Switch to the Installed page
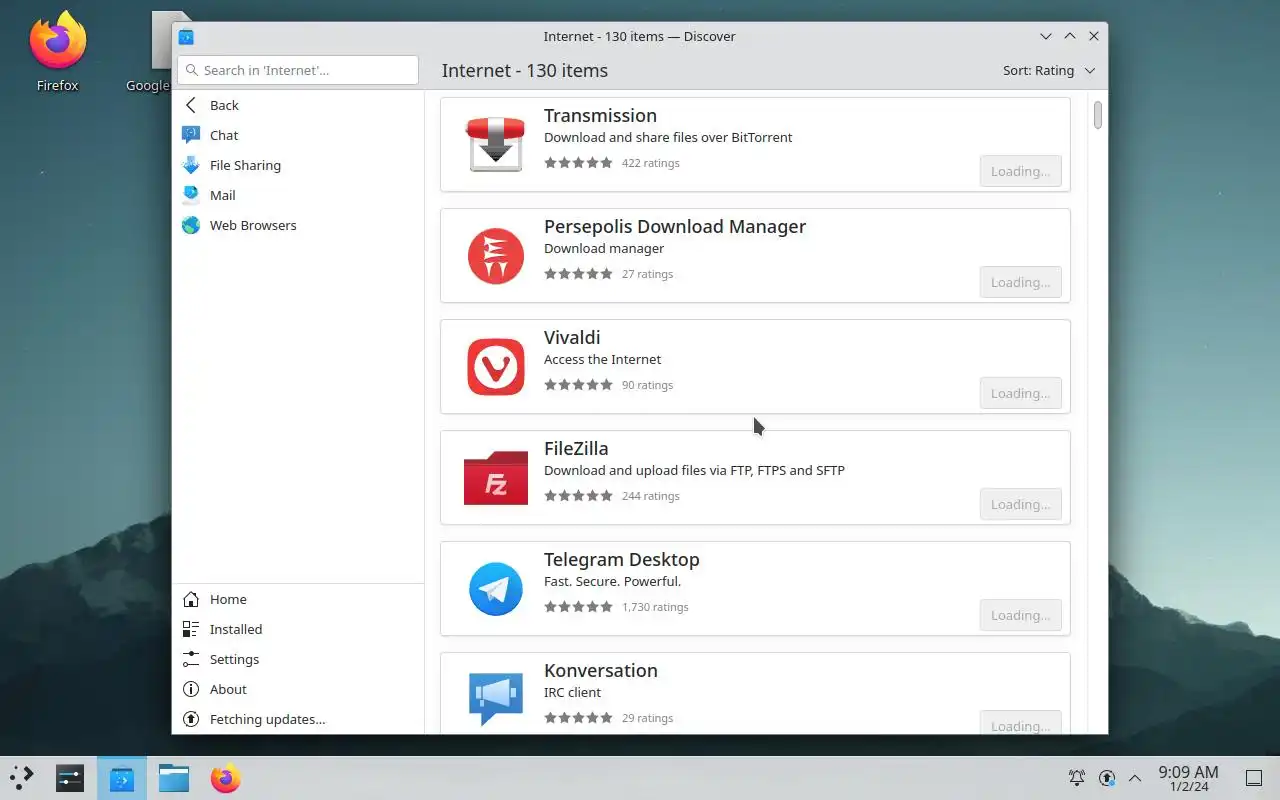 click(298, 629)
